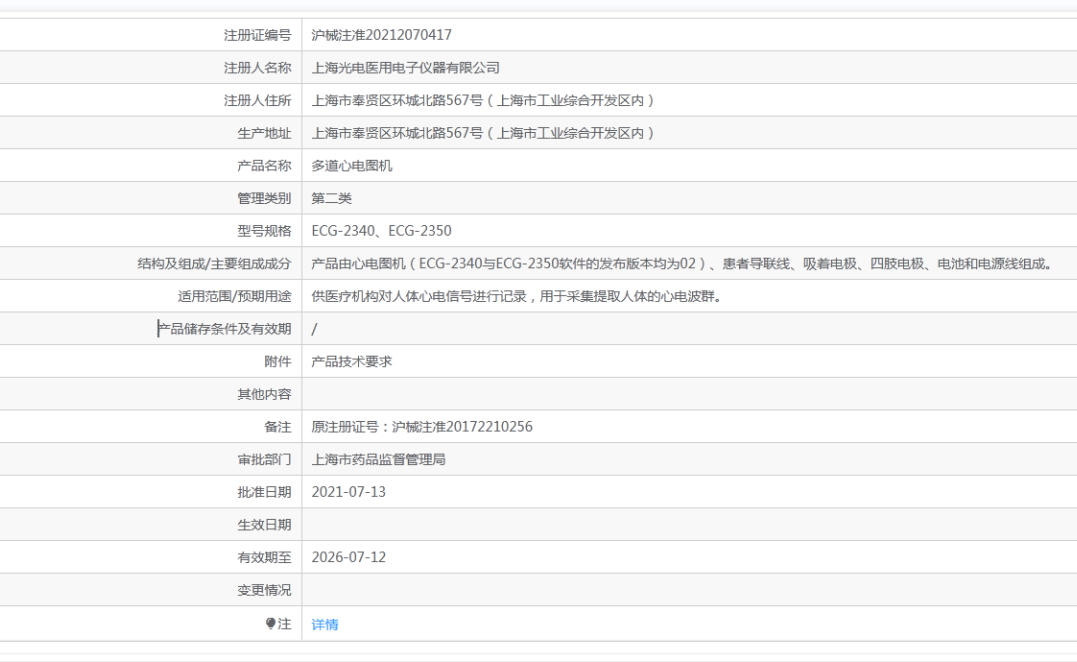Click the 产品名称 label
The height and width of the screenshot is (662, 1077).
coord(264,166)
